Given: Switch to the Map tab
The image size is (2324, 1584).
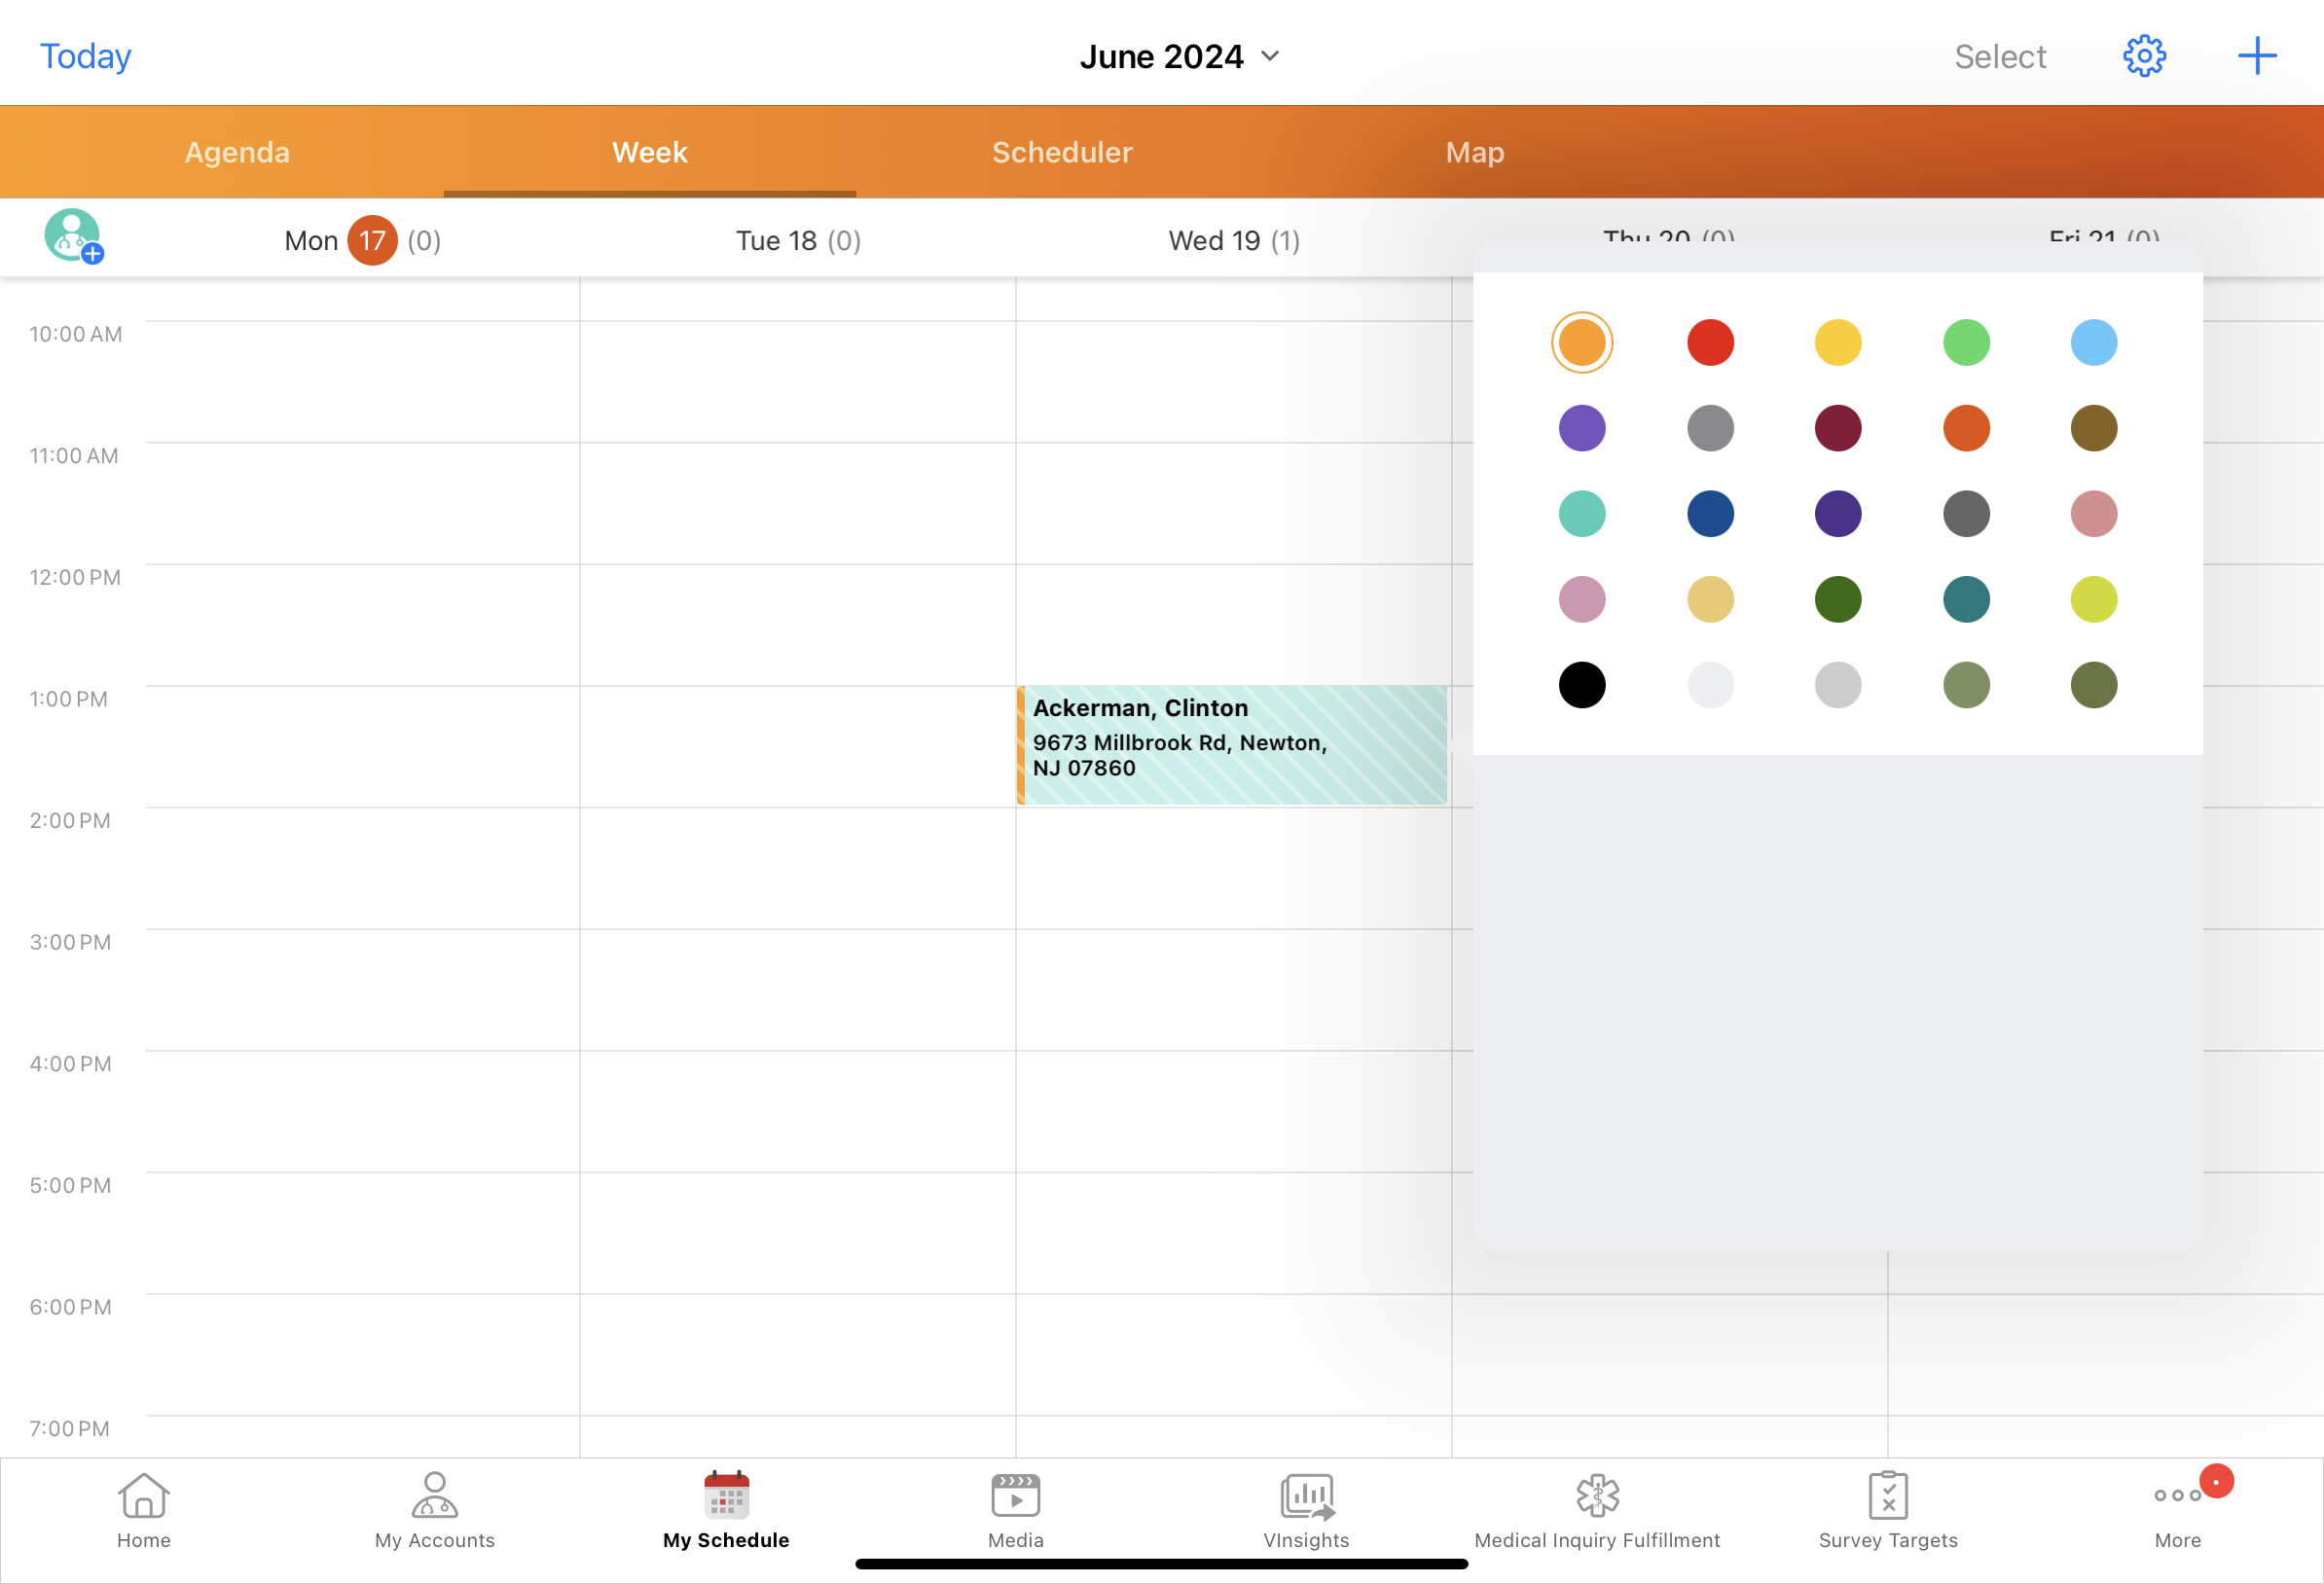Looking at the screenshot, I should click(x=1474, y=152).
